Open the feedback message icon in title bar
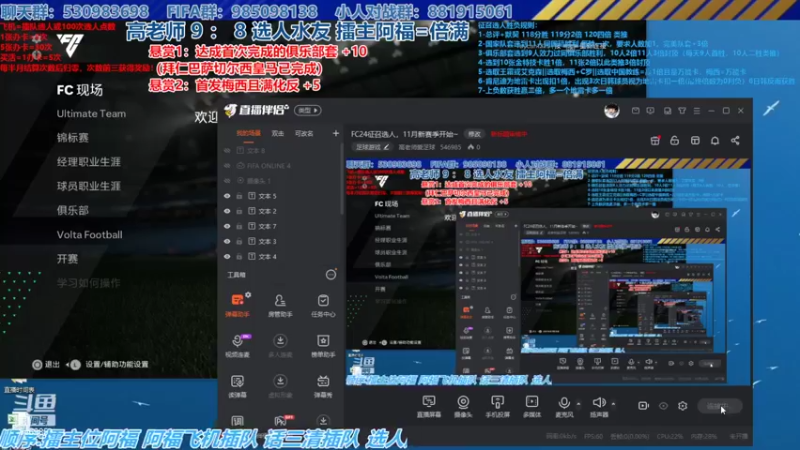Image resolution: width=800 pixels, height=450 pixels. tap(650, 110)
